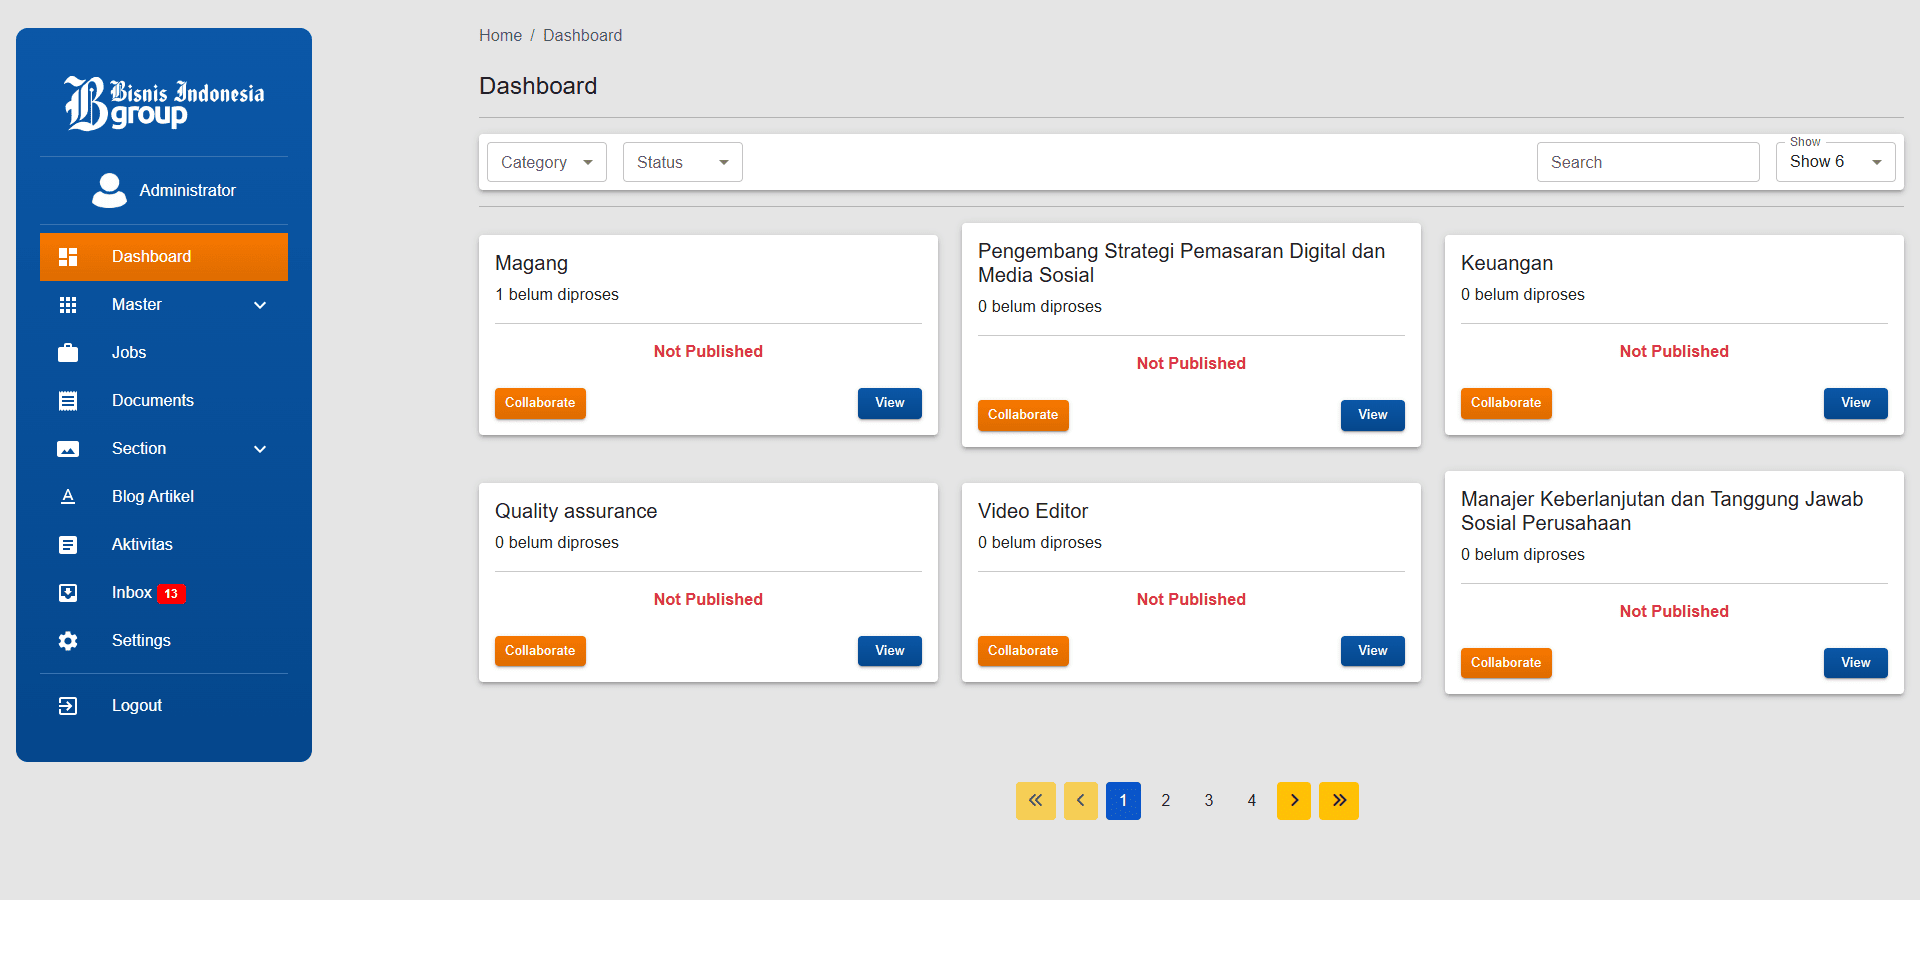Expand the Section menu chevron
The width and height of the screenshot is (1920, 953).
point(260,449)
